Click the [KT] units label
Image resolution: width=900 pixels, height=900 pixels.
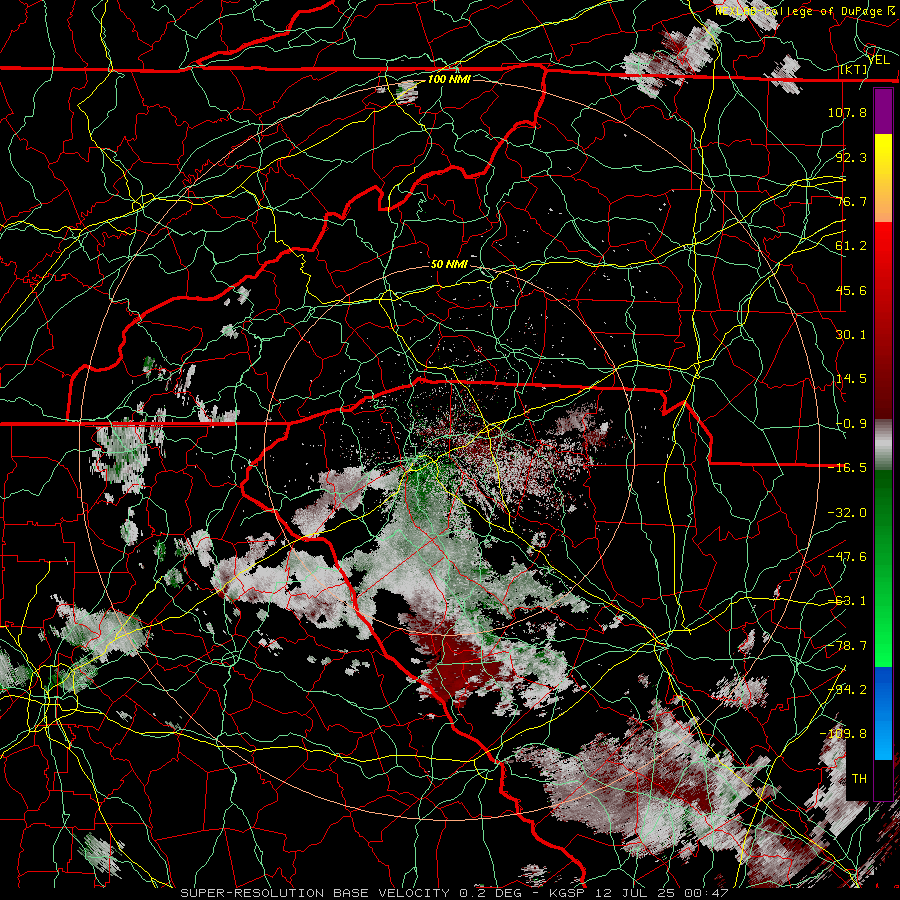854,70
